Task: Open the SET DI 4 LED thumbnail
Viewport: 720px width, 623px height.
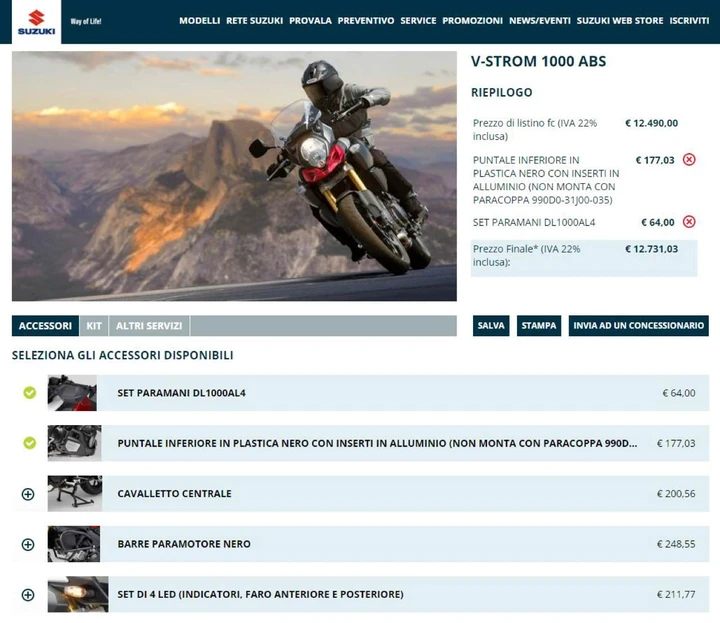Action: pos(78,594)
